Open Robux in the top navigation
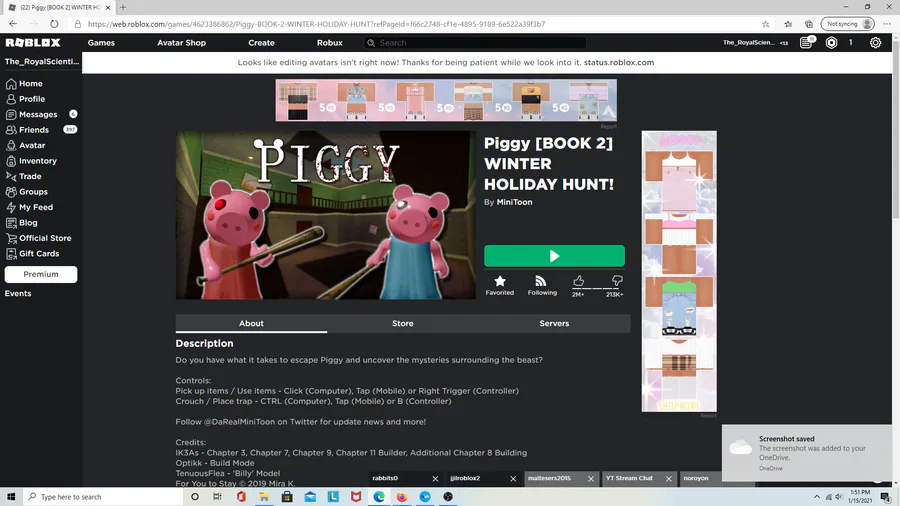Viewport: 900px width, 506px height. 329,43
